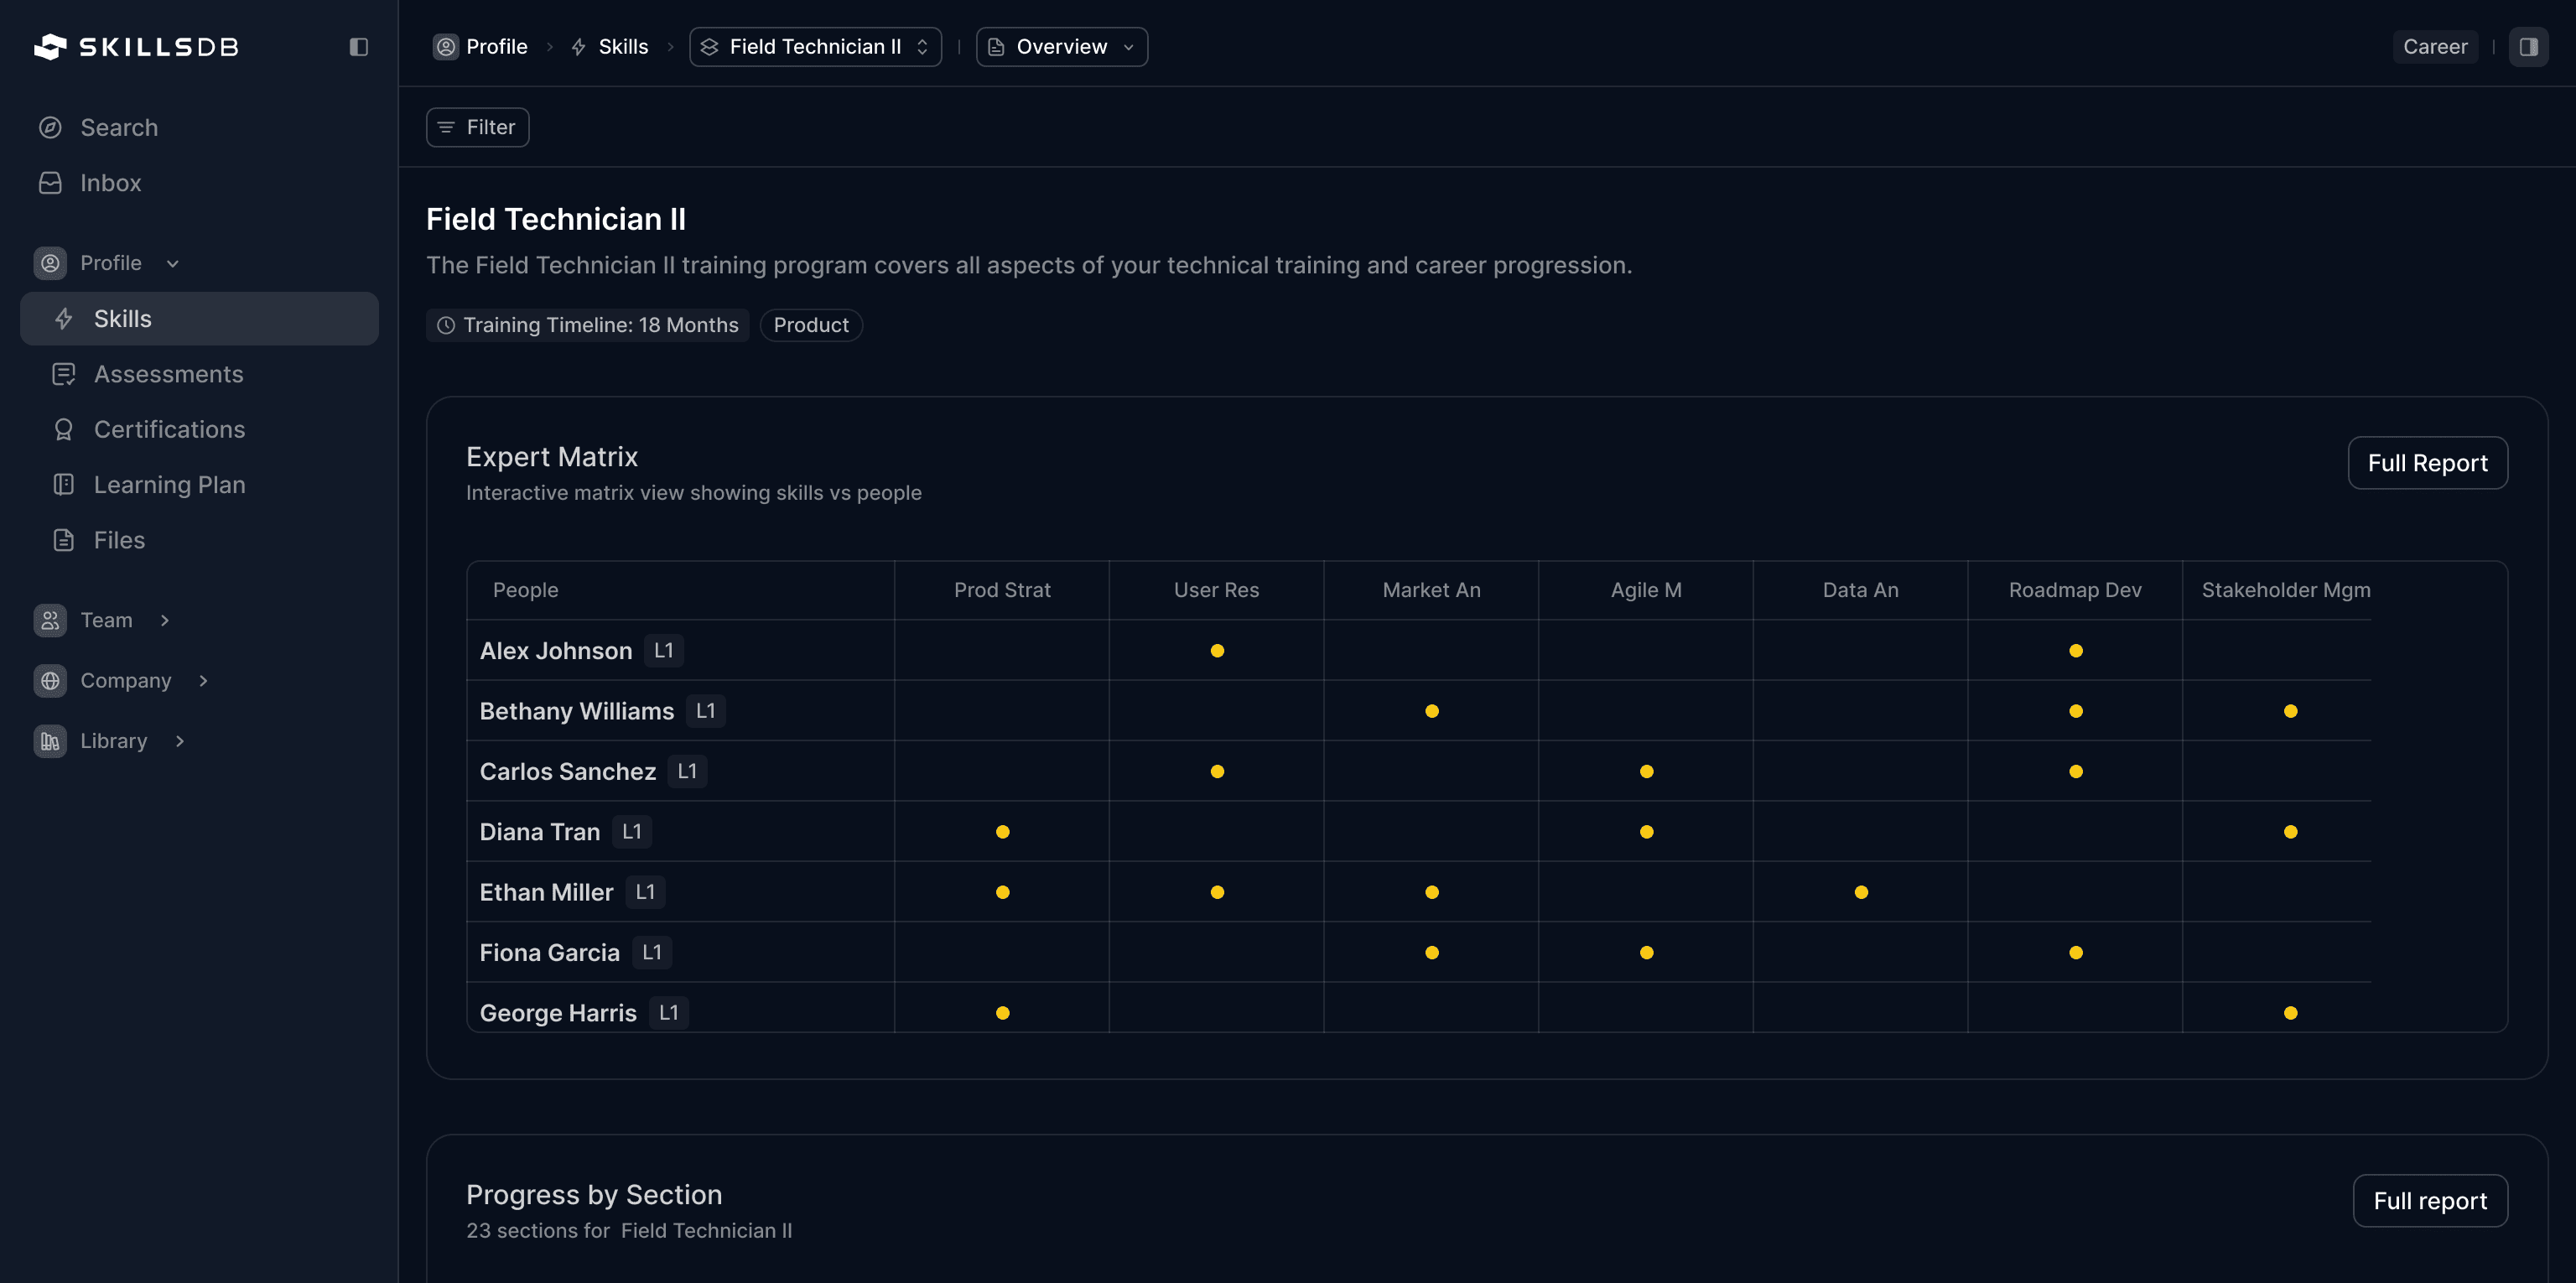
Task: Open the Files section
Action: coord(119,539)
